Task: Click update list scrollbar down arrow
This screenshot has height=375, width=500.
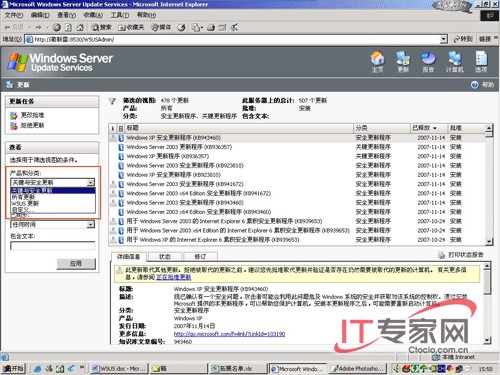Action: (489, 242)
